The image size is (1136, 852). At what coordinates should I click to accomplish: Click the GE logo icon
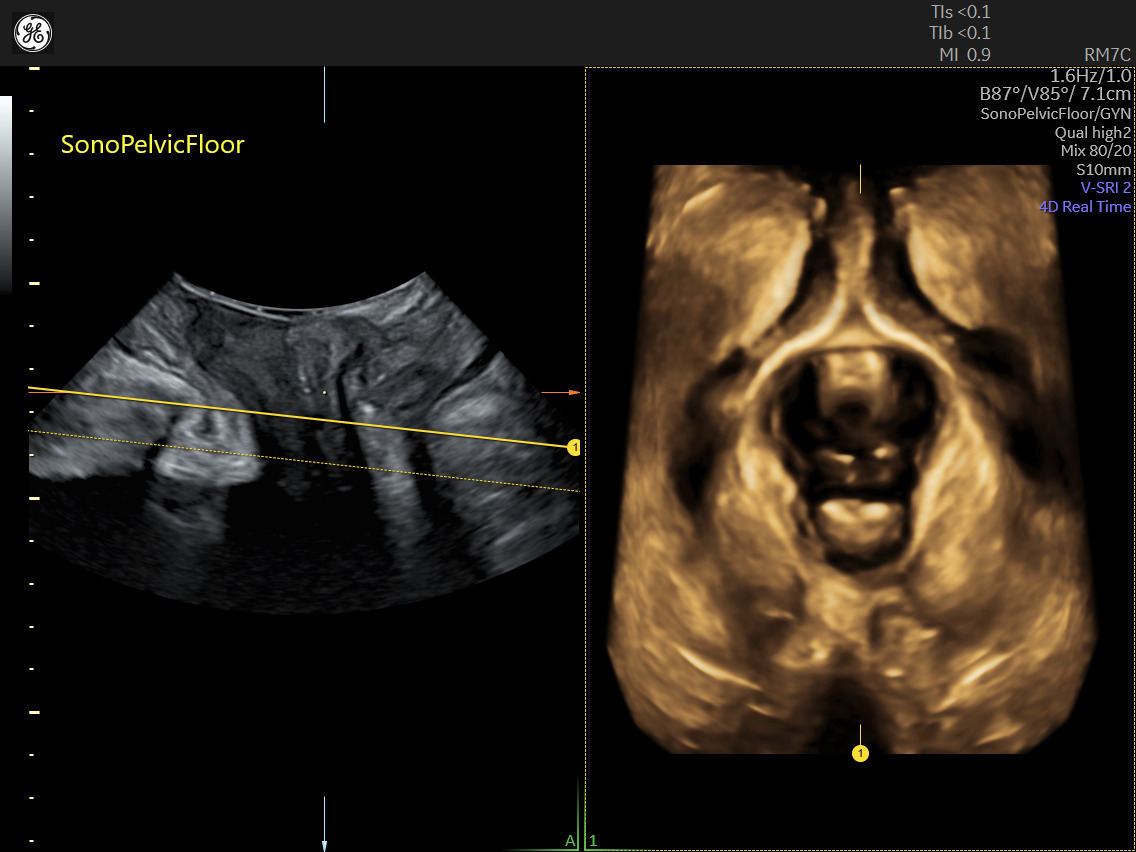tap(33, 33)
